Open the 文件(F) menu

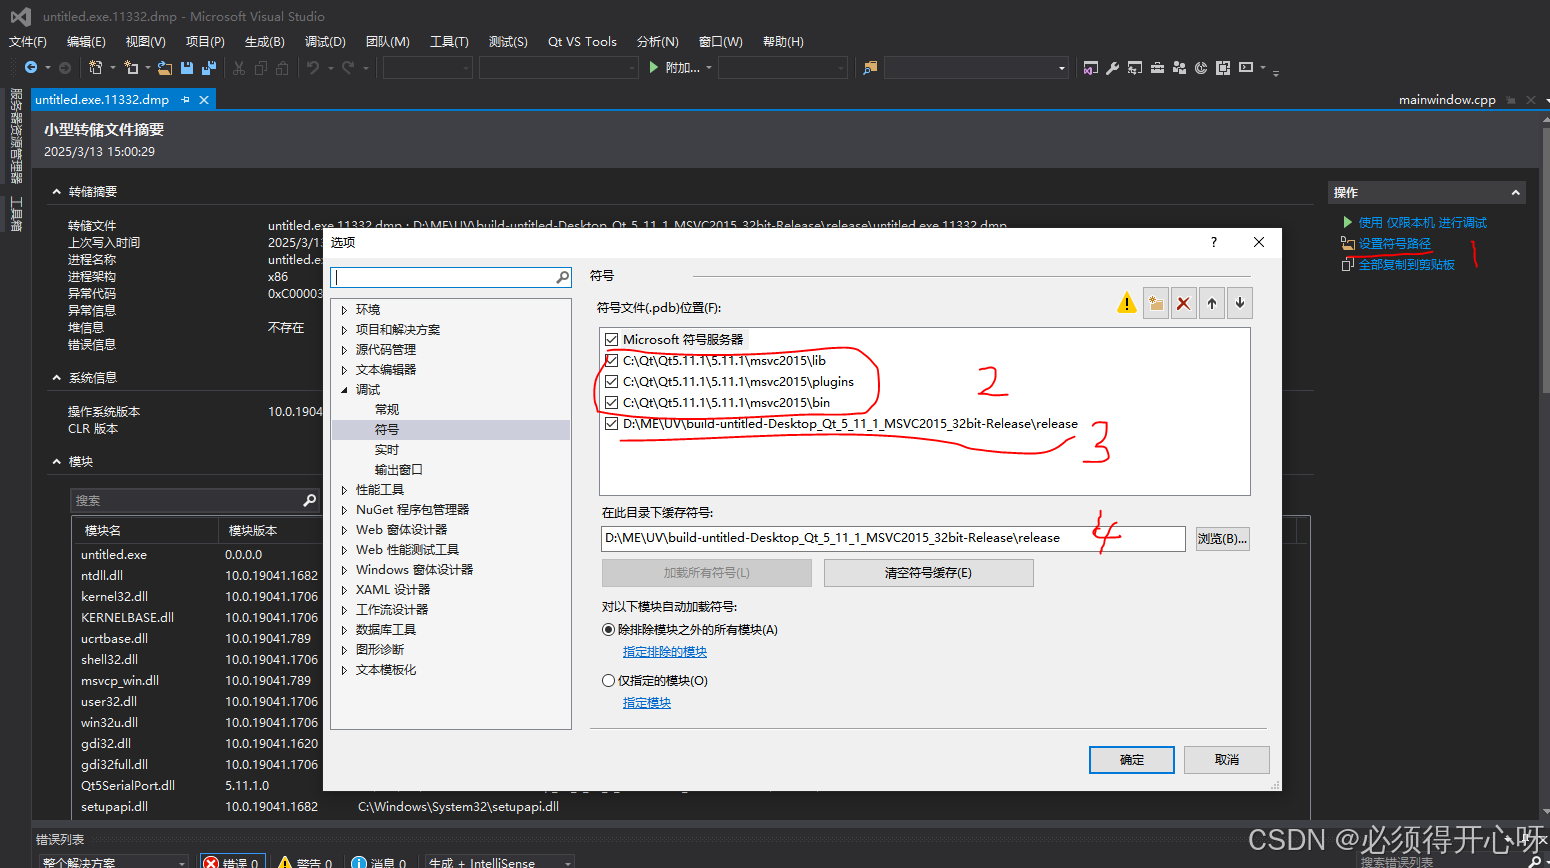point(28,42)
